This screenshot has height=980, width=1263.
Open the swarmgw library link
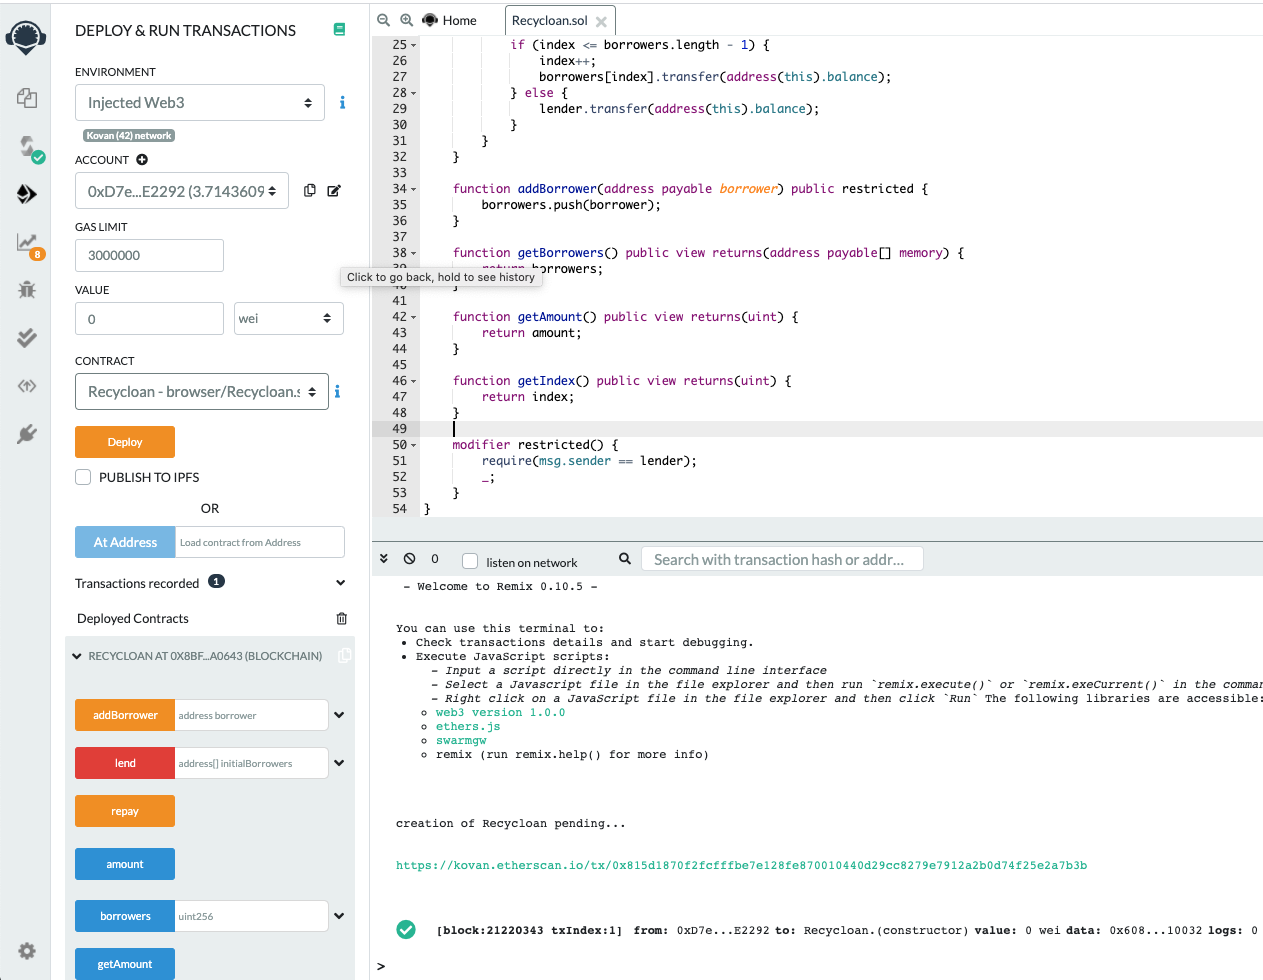click(x=461, y=741)
